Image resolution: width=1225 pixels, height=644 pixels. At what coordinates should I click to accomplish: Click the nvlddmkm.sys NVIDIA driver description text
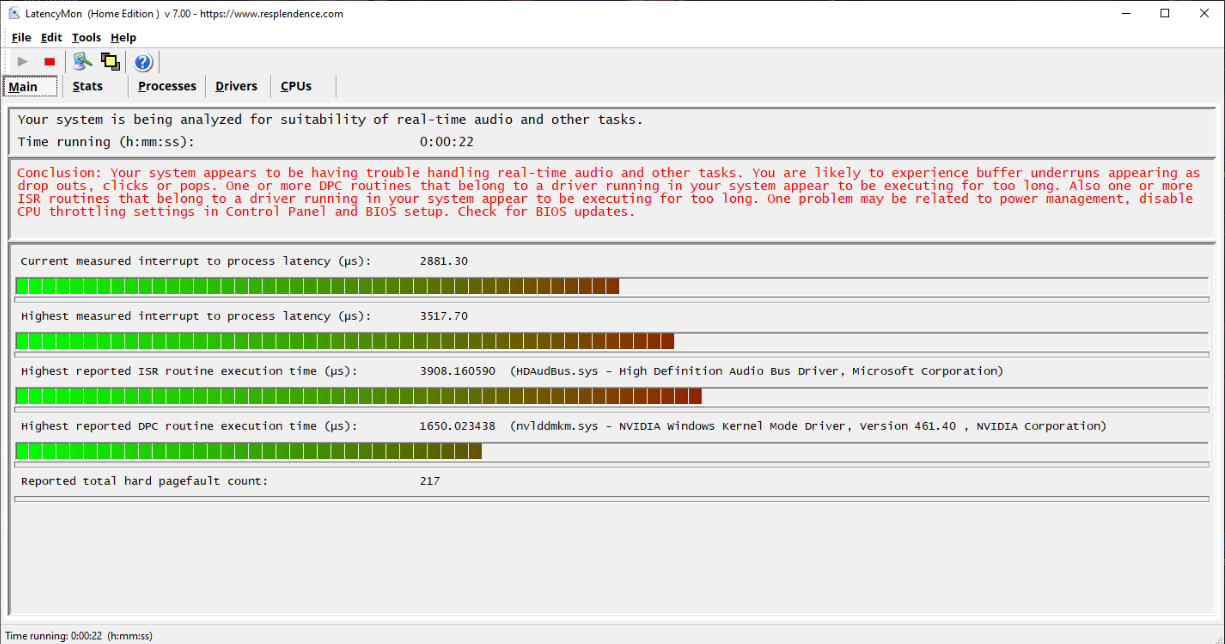pos(808,426)
